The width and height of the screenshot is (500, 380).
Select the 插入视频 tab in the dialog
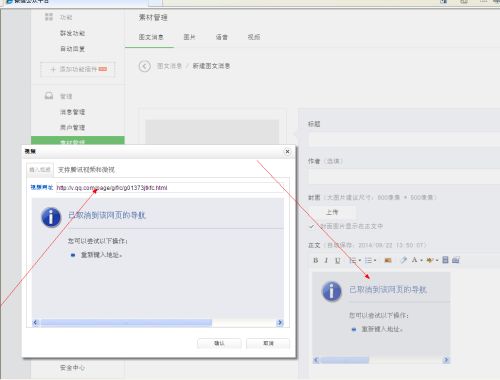pos(40,170)
